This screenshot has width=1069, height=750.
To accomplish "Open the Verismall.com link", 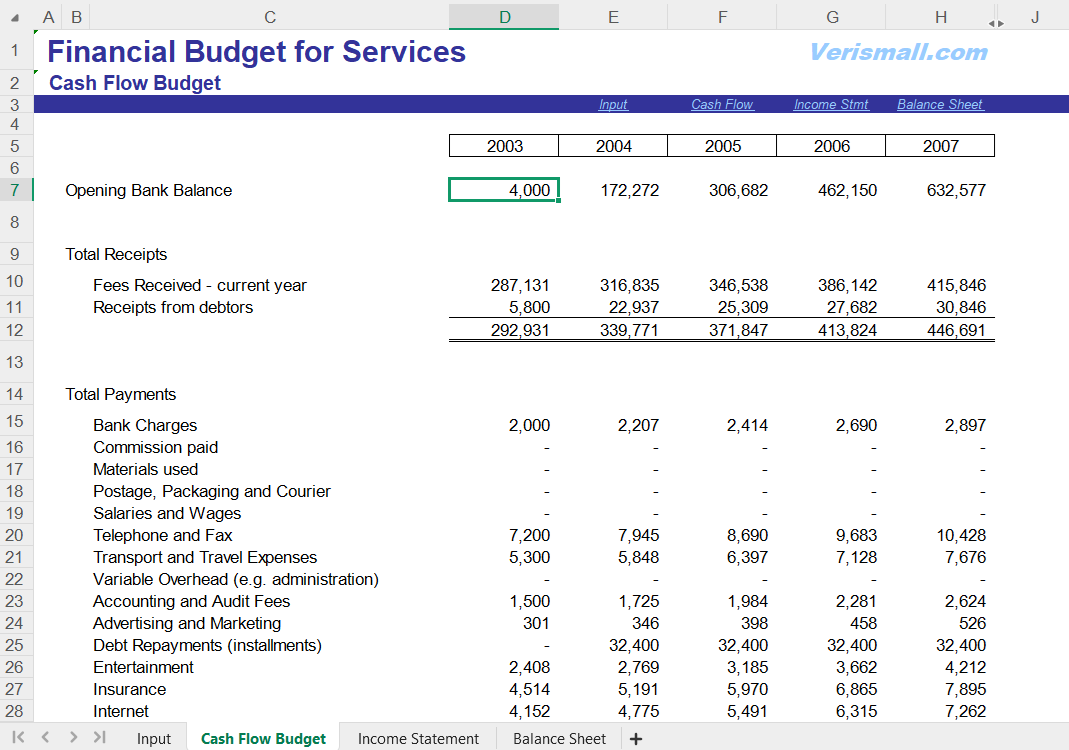I will click(898, 52).
